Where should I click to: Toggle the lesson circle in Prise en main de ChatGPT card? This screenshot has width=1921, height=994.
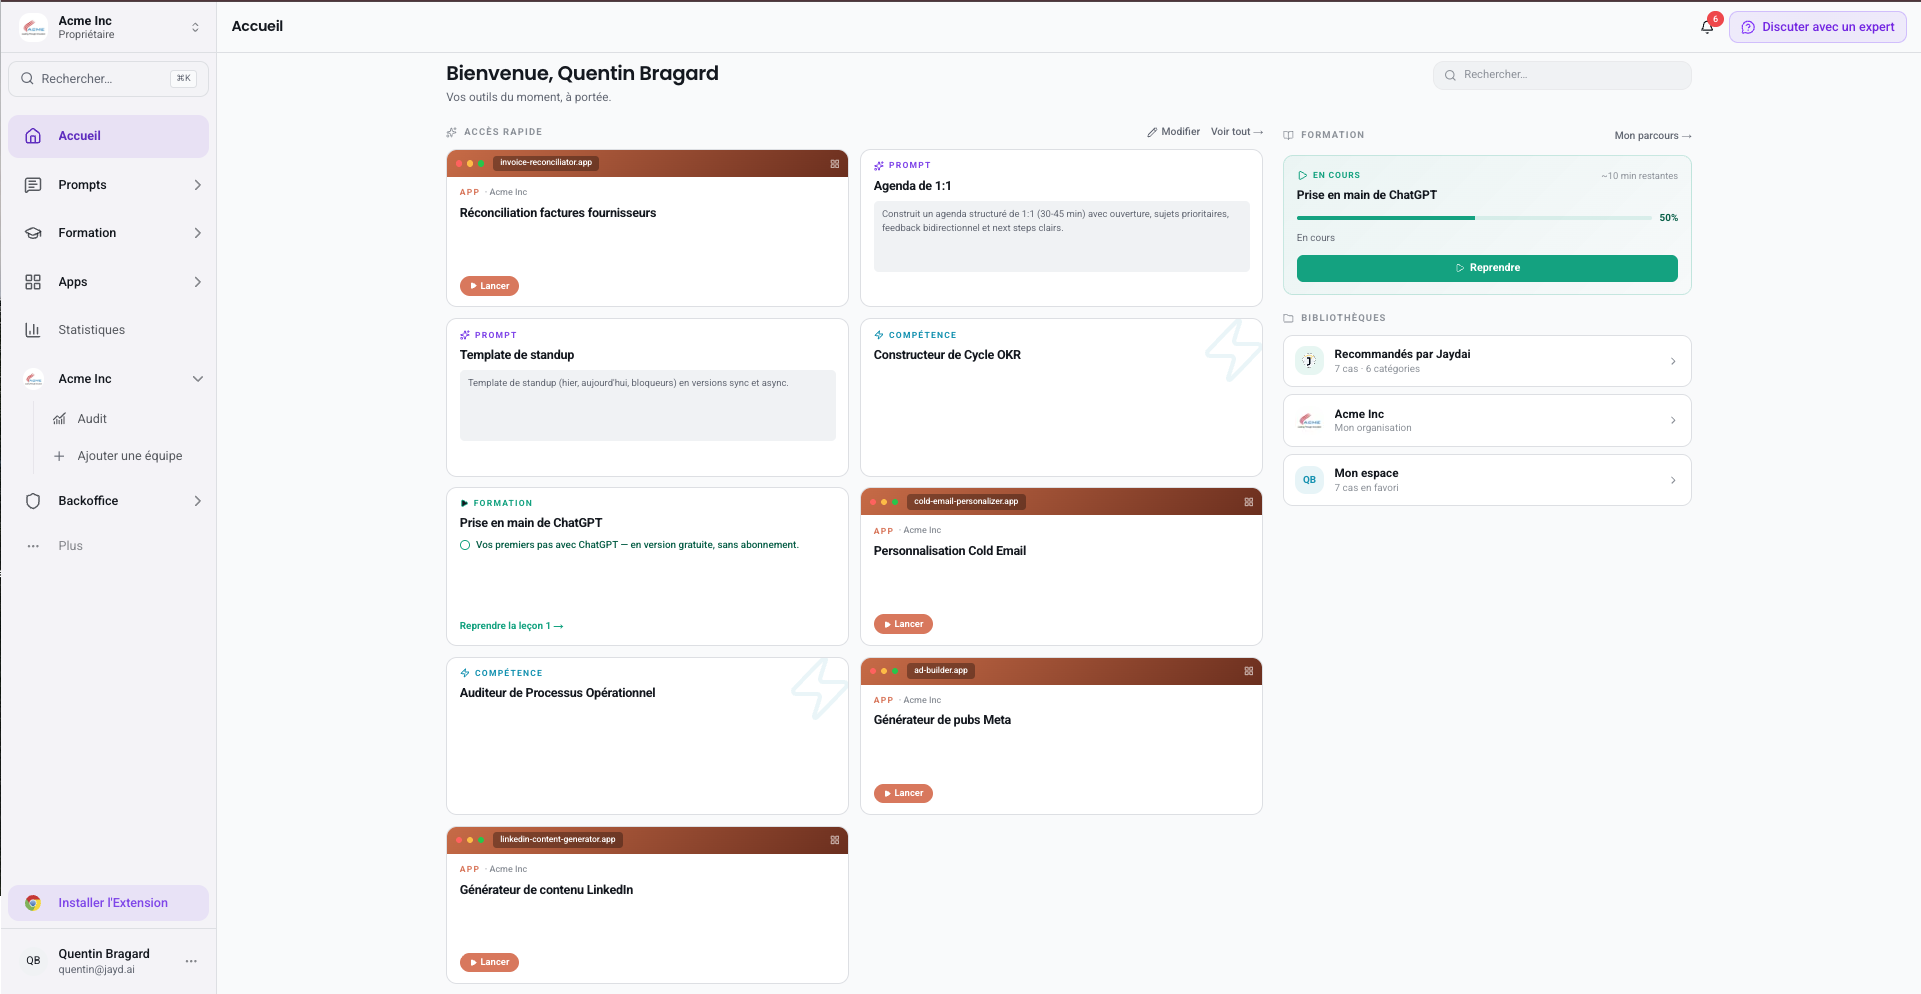coord(465,545)
